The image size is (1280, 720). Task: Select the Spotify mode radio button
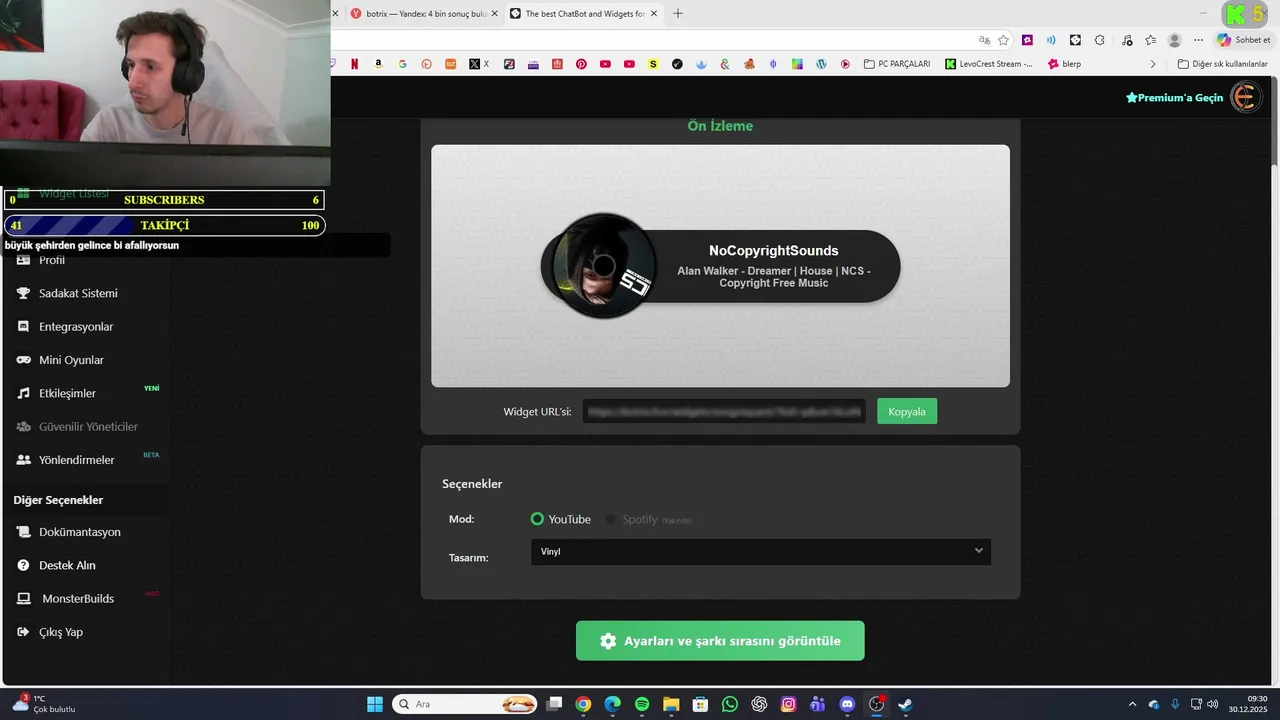pos(611,519)
